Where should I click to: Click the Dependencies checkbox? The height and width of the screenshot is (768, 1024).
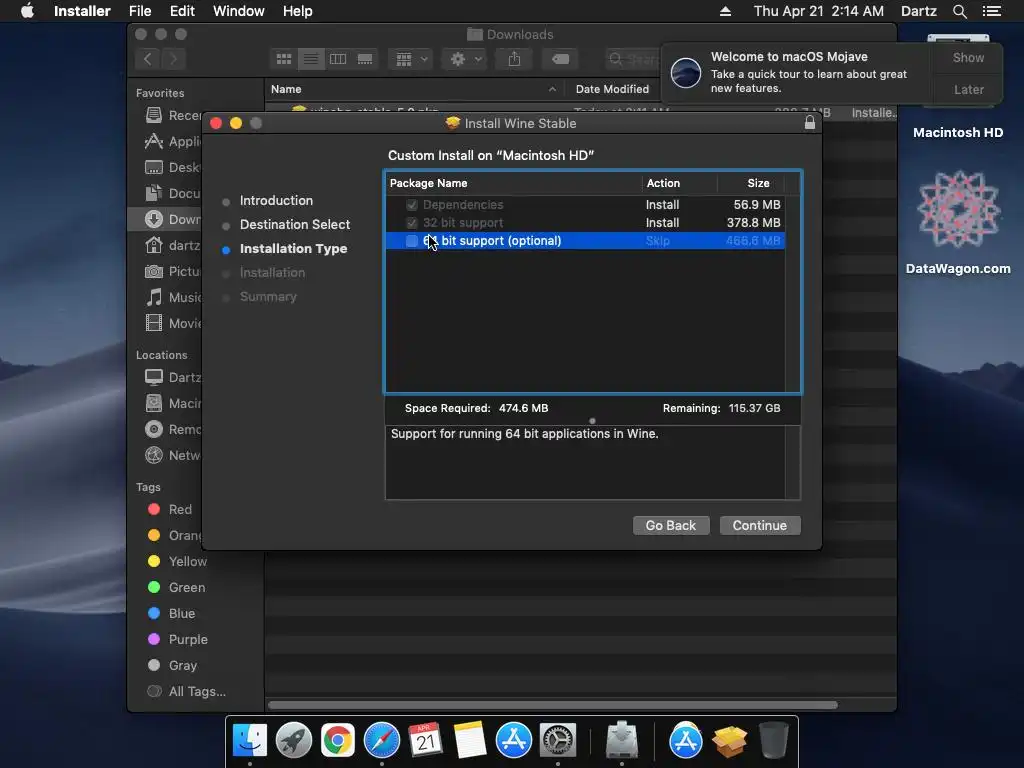click(x=411, y=205)
